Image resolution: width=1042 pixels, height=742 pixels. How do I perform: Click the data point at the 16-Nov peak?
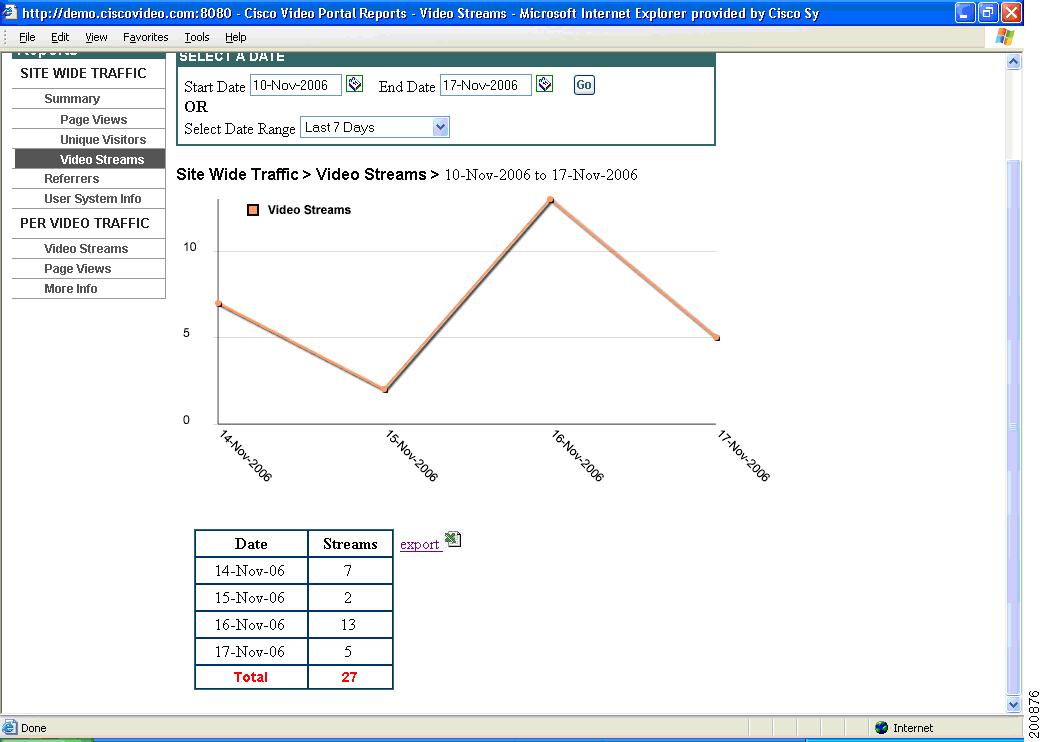[550, 200]
